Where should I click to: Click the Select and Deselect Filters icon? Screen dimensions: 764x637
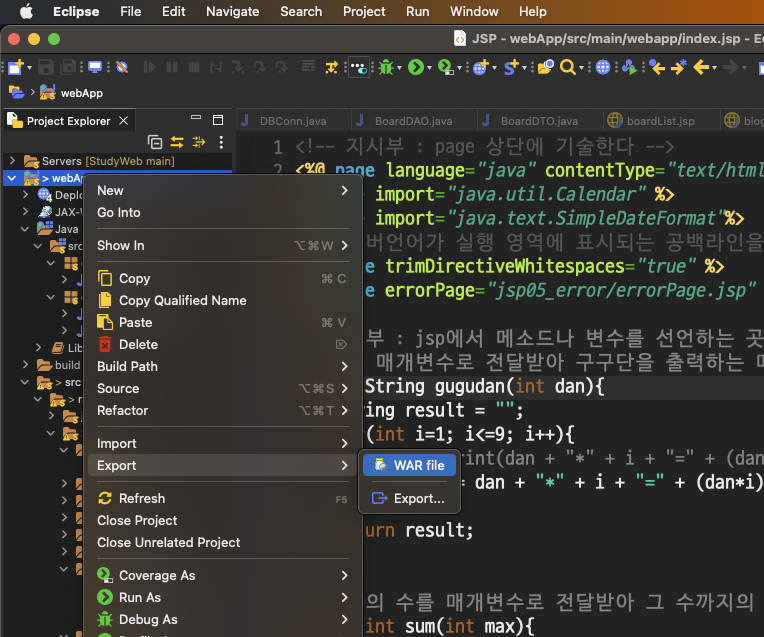(199, 142)
